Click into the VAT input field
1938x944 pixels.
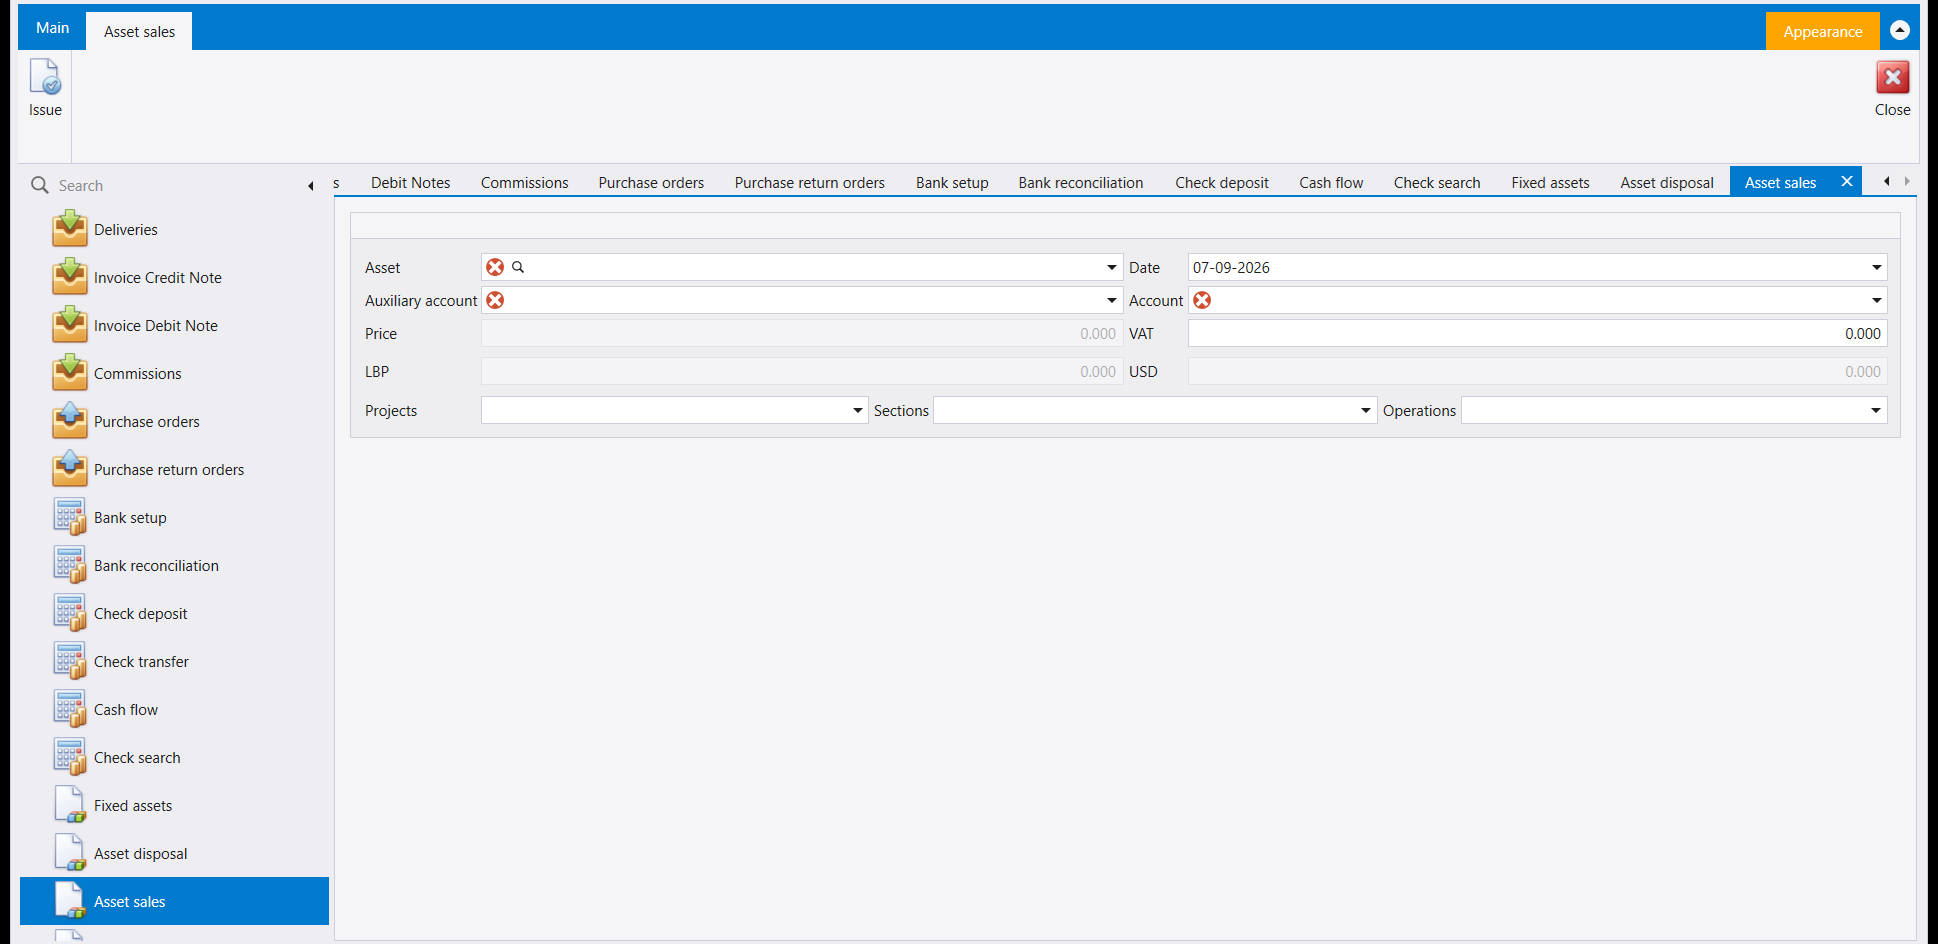[1537, 333]
